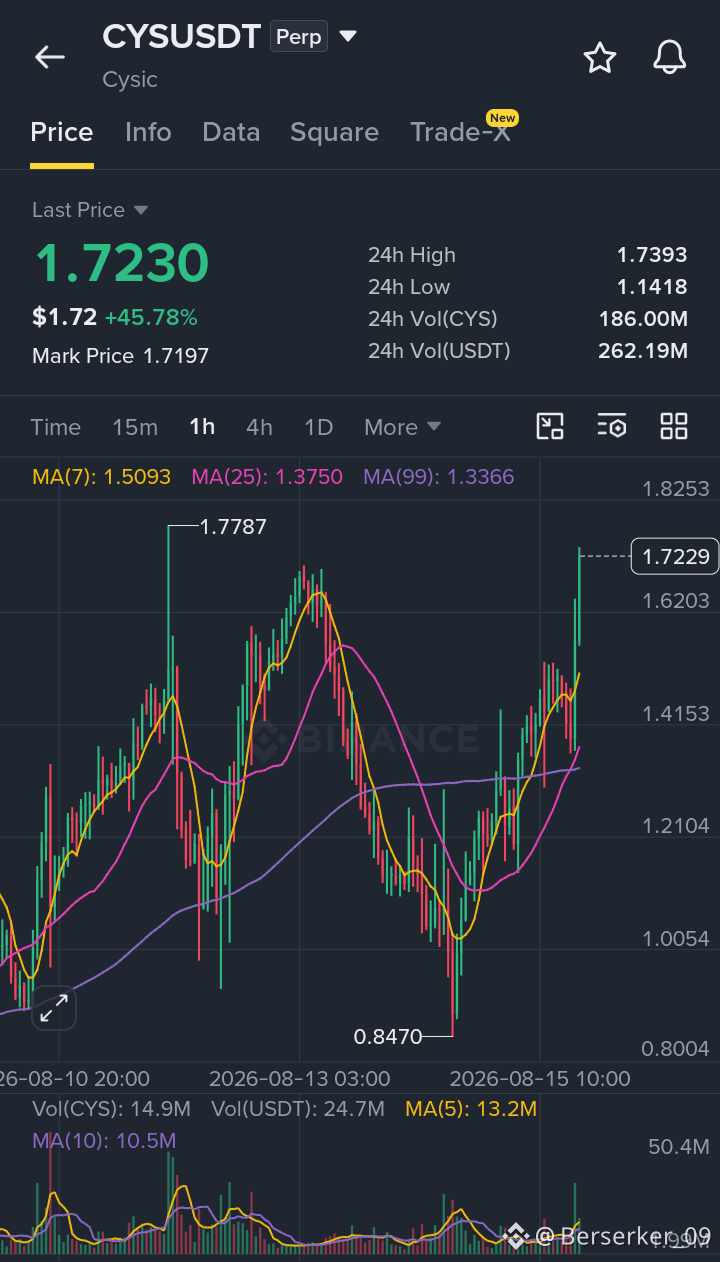Tap the Cysic project name subtitle
The image size is (720, 1262).
click(x=130, y=79)
